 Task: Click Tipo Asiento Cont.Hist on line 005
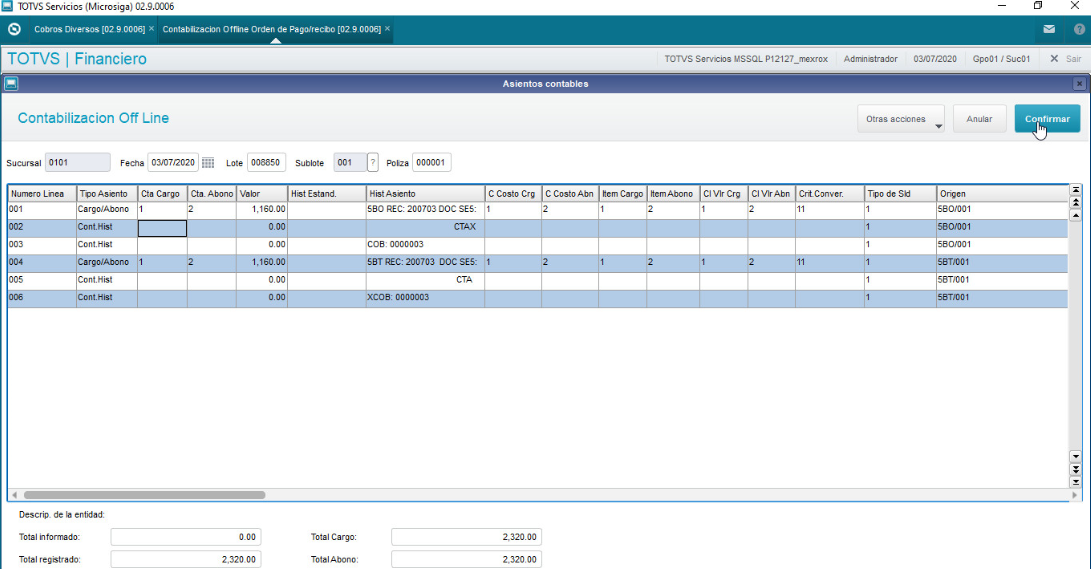point(106,280)
